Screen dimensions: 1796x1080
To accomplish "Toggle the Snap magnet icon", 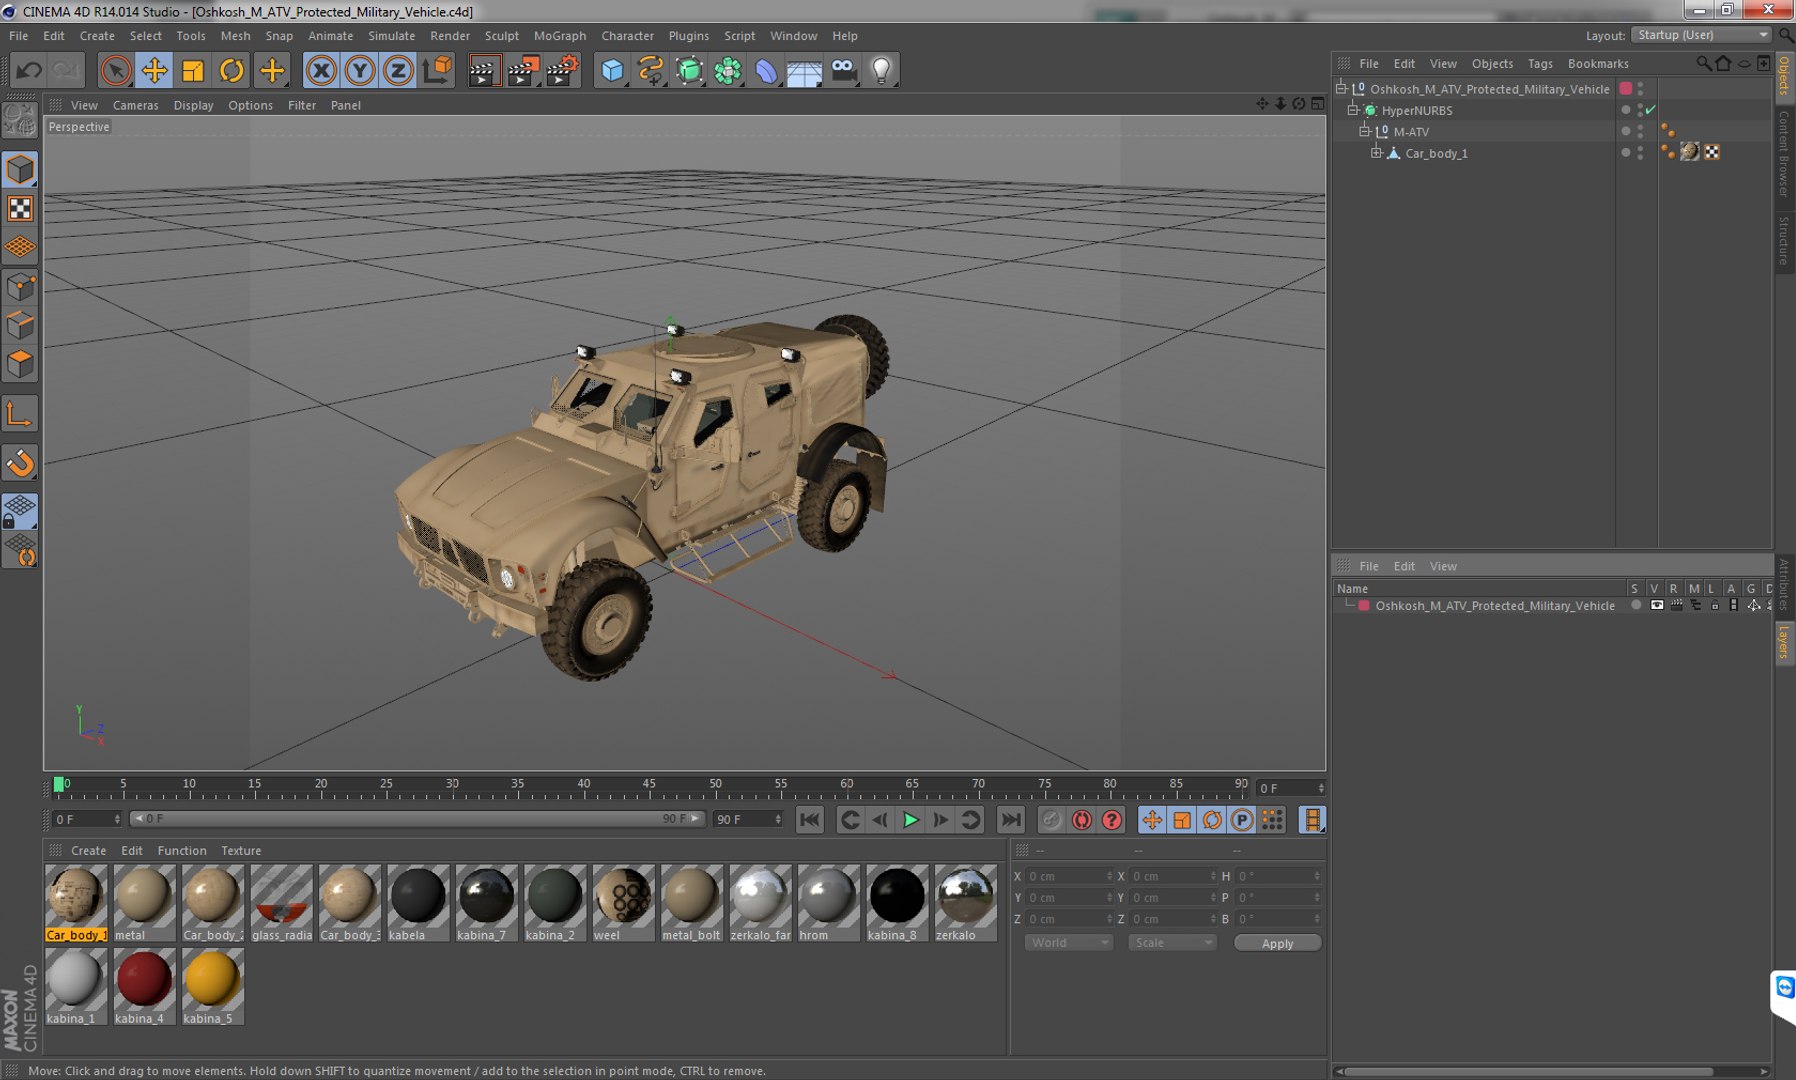I will 20,463.
